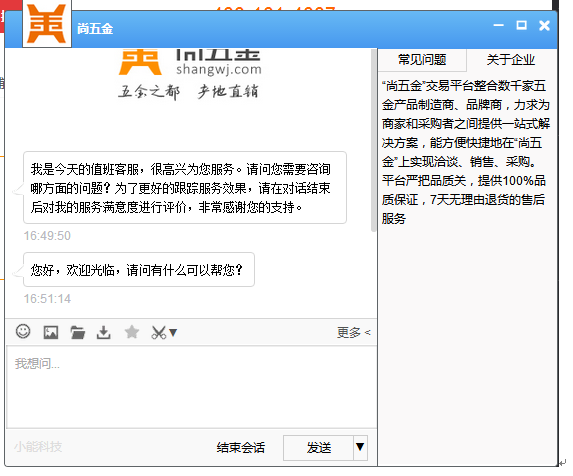Click the orange 尚五金 logo in title bar
This screenshot has width=573, height=476.
[x=47, y=24]
